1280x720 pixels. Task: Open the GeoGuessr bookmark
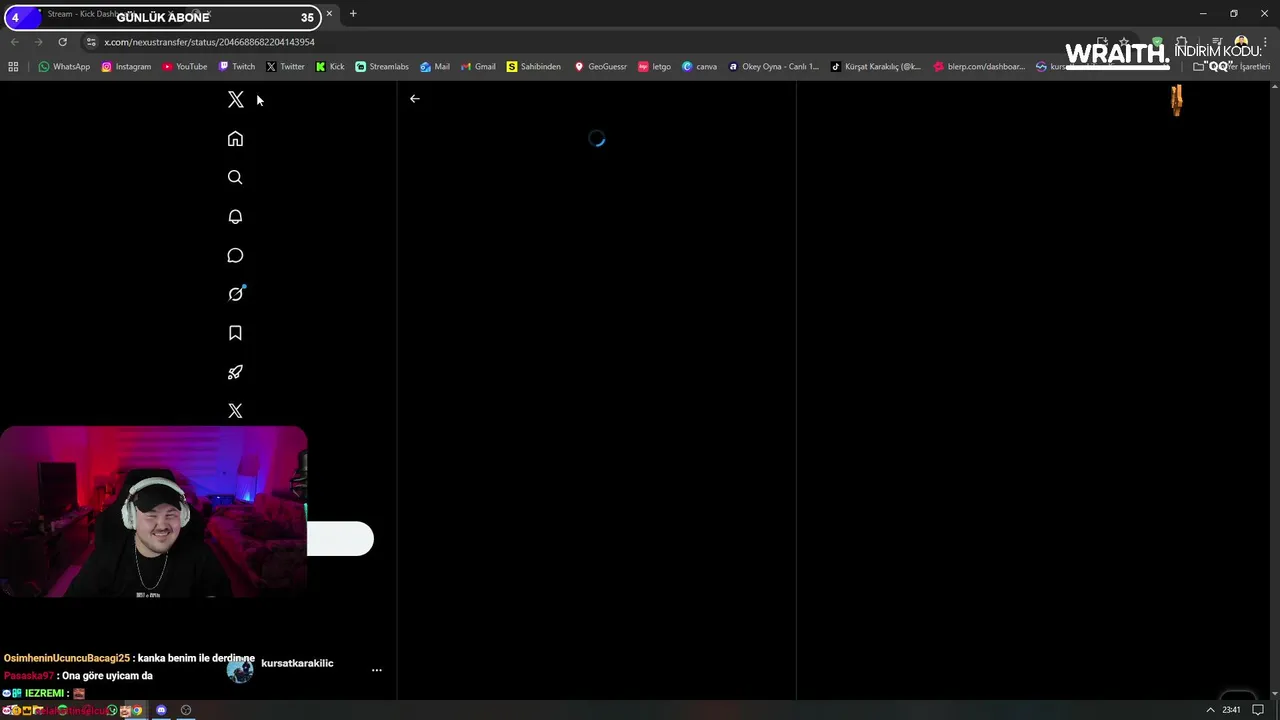(600, 67)
